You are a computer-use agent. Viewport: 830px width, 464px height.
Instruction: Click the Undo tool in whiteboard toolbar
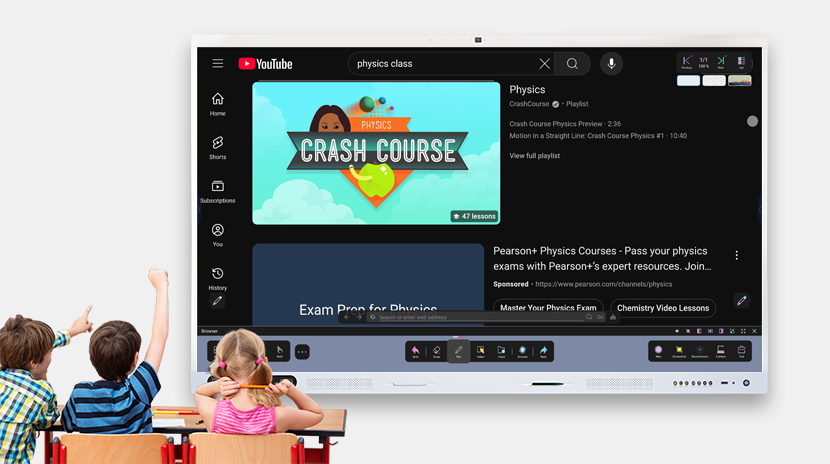(416, 351)
